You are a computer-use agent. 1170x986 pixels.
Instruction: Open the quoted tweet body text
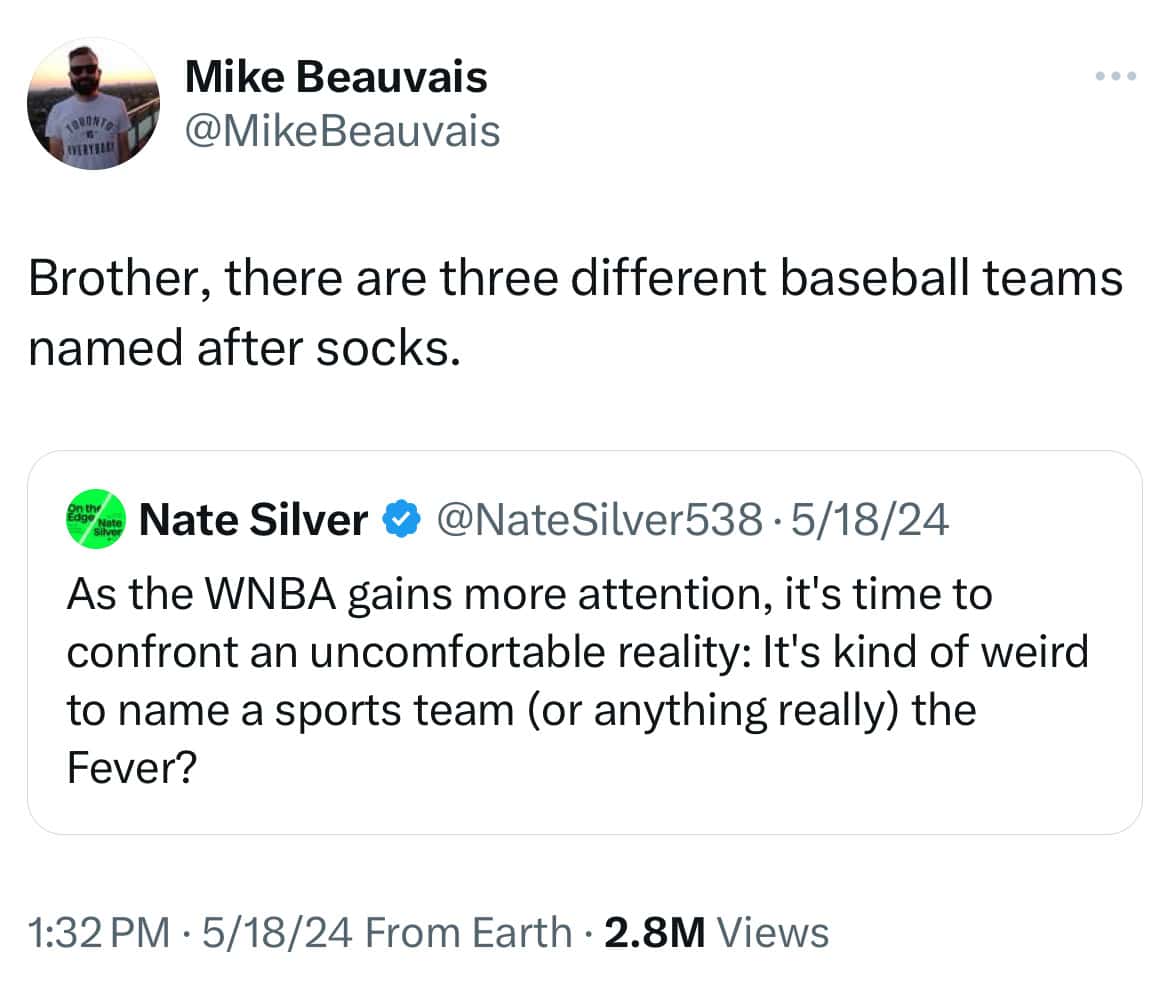tap(575, 680)
